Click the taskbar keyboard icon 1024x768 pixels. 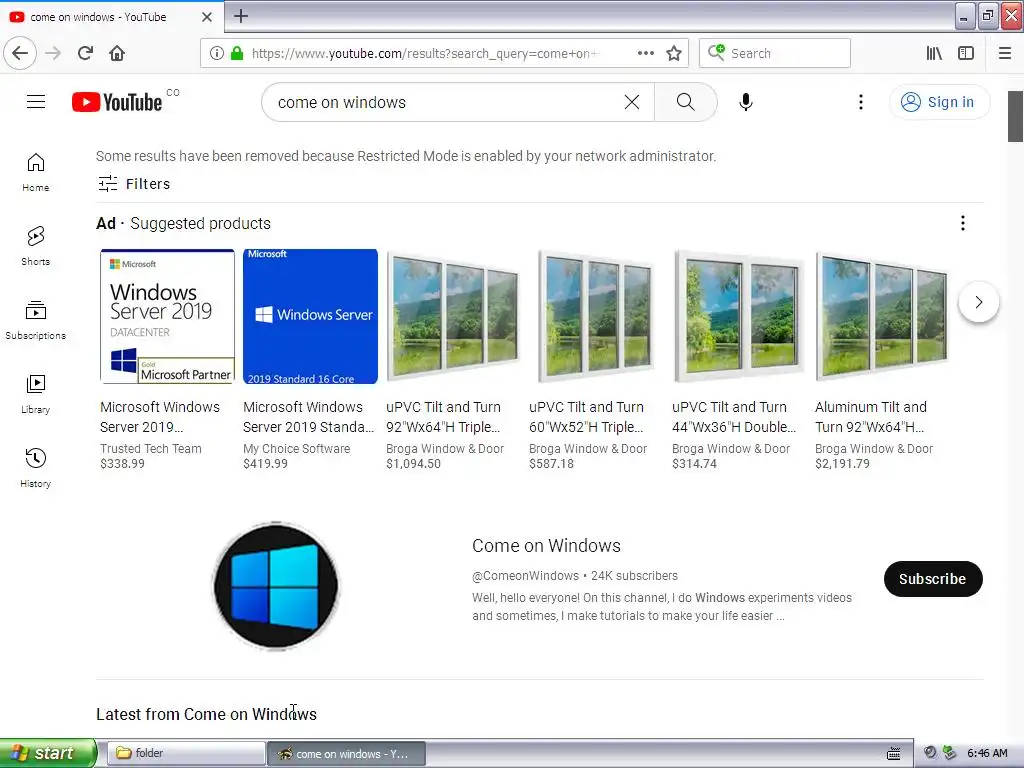pyautogui.click(x=893, y=754)
